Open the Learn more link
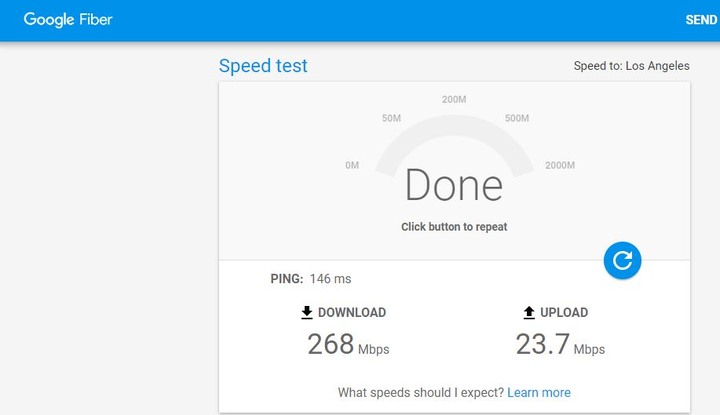Image resolution: width=720 pixels, height=415 pixels. [539, 393]
